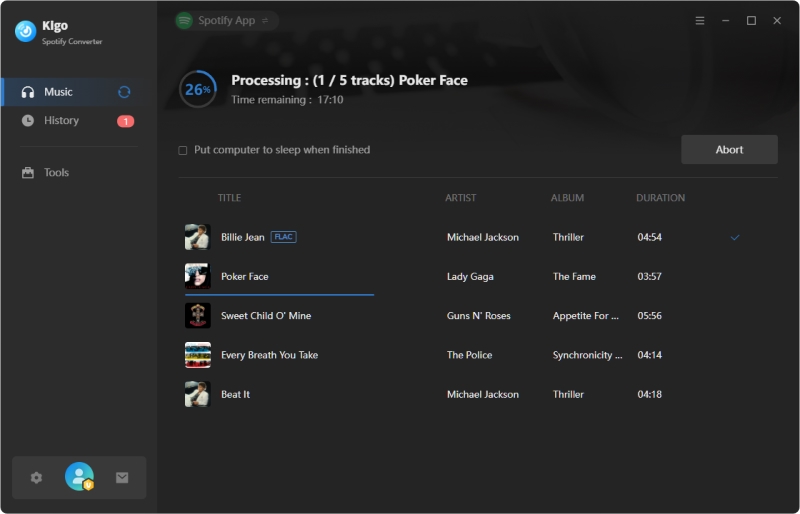800x514 pixels.
Task: Maximize the Kigo window
Action: (x=752, y=20)
